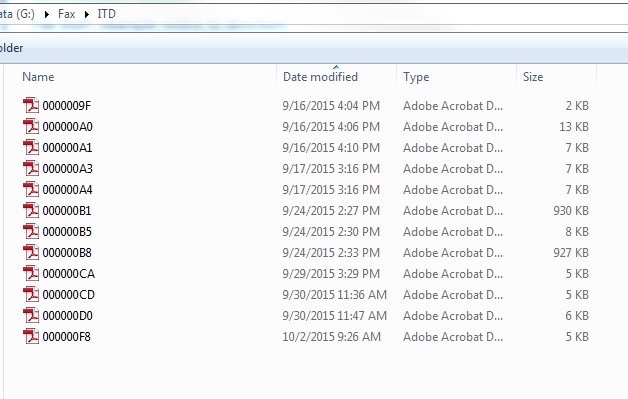Click the 13 KB size cell

click(574, 127)
